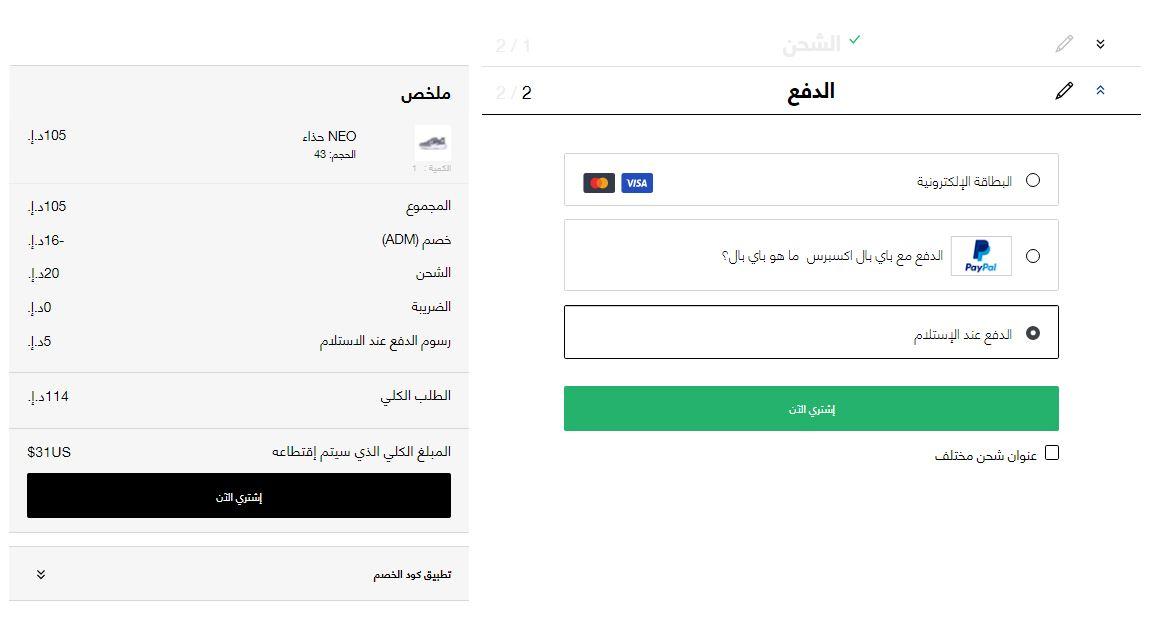Tick the عنوان شحن مختلف checkbox
1163x629 pixels.
(x=1051, y=453)
